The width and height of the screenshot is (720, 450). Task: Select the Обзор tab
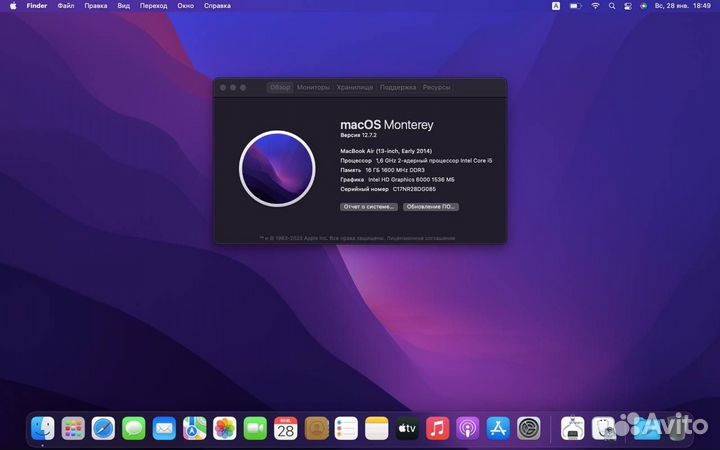[x=280, y=87]
